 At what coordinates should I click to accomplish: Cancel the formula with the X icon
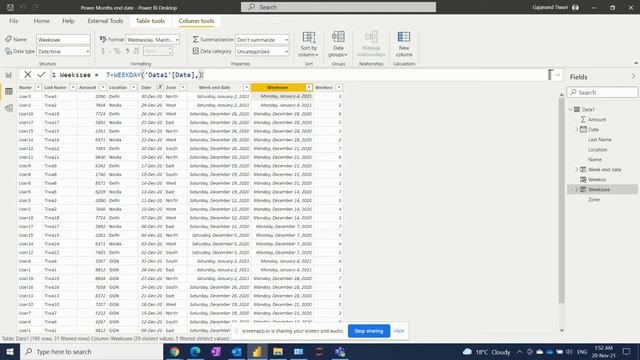pos(27,74)
